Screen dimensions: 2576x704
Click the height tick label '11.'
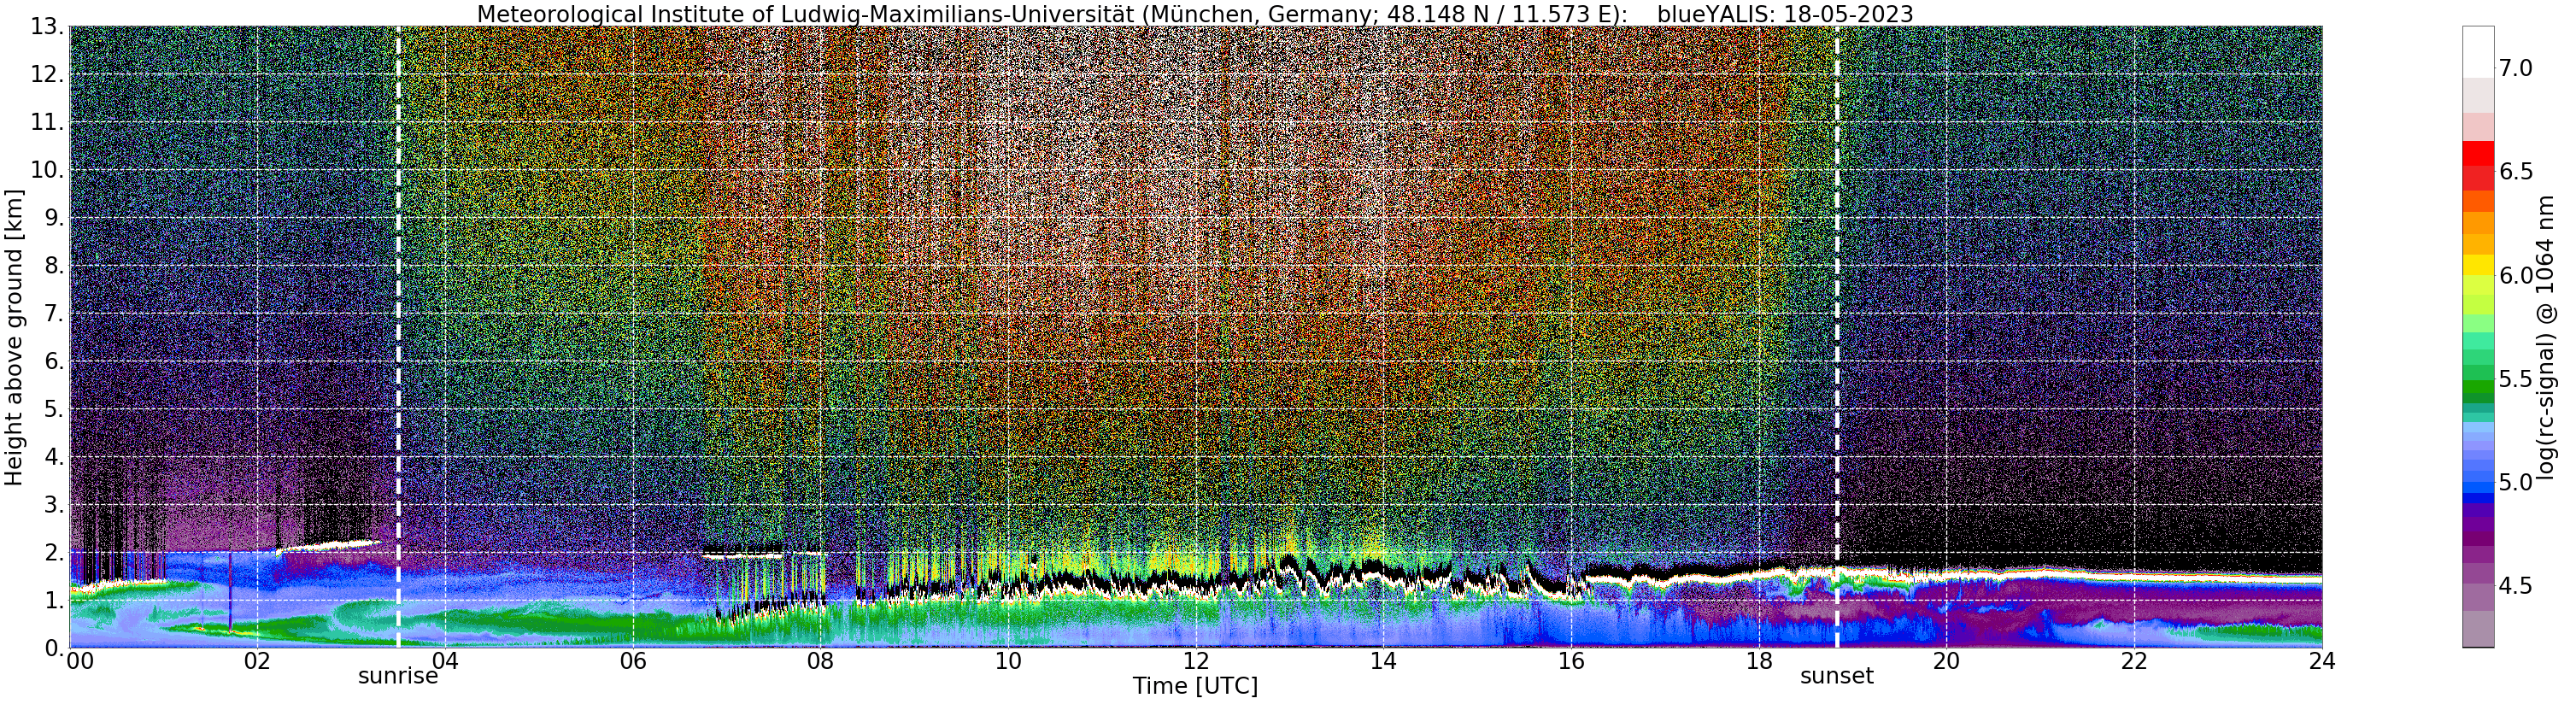coord(49,123)
